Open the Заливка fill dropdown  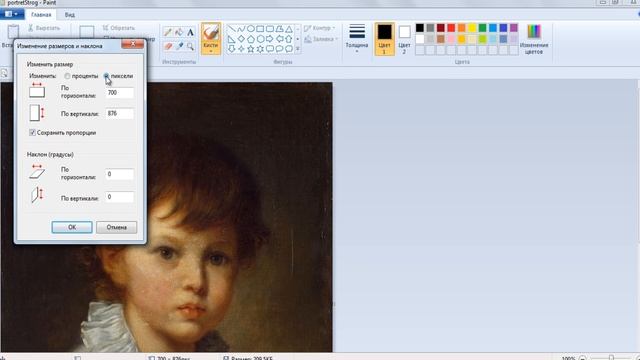(322, 39)
